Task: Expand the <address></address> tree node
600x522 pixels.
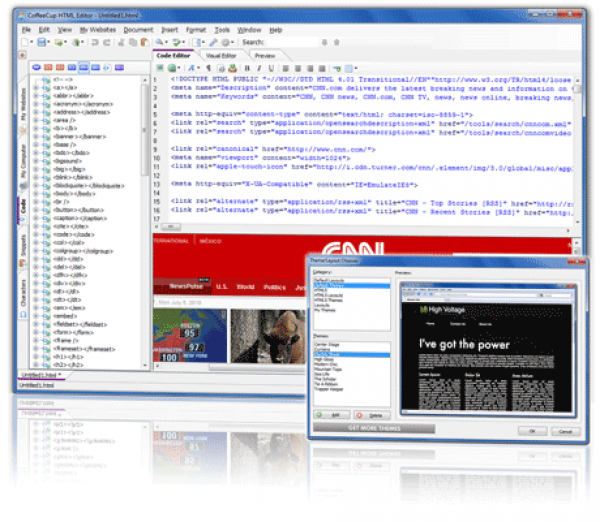Action: 36,112
